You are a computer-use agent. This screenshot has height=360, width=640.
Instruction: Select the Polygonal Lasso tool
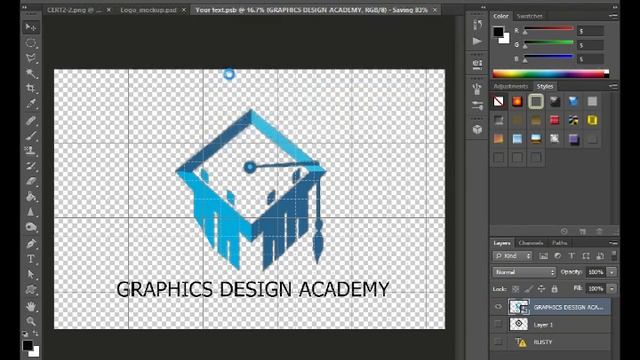point(31,58)
